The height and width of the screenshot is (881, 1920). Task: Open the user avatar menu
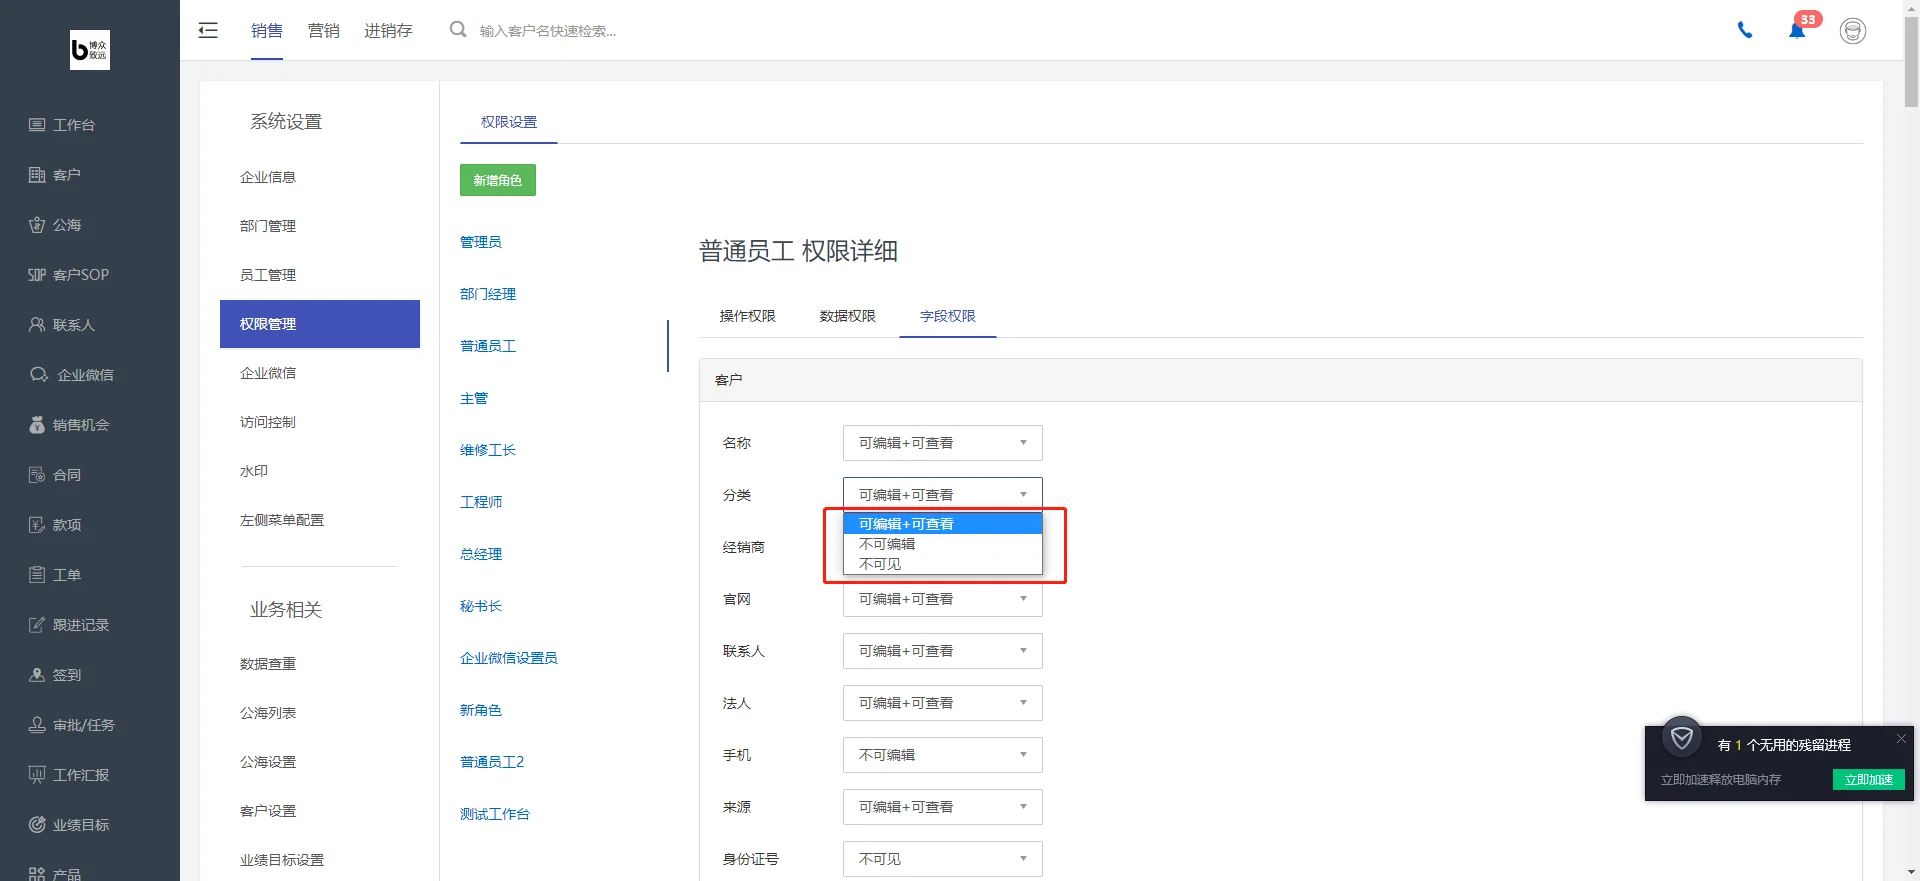point(1853,31)
